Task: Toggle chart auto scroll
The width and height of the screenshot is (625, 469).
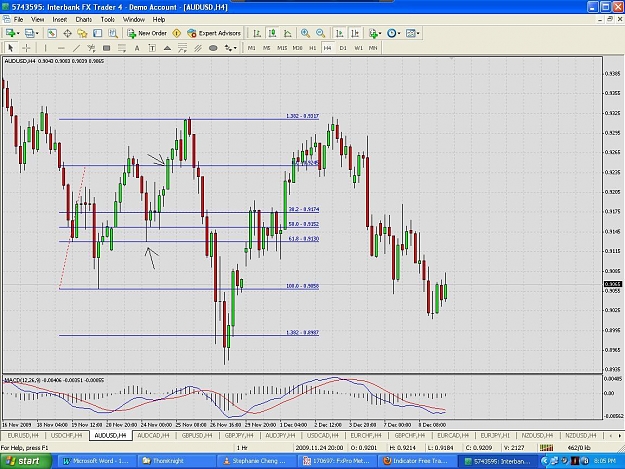Action: click(340, 33)
